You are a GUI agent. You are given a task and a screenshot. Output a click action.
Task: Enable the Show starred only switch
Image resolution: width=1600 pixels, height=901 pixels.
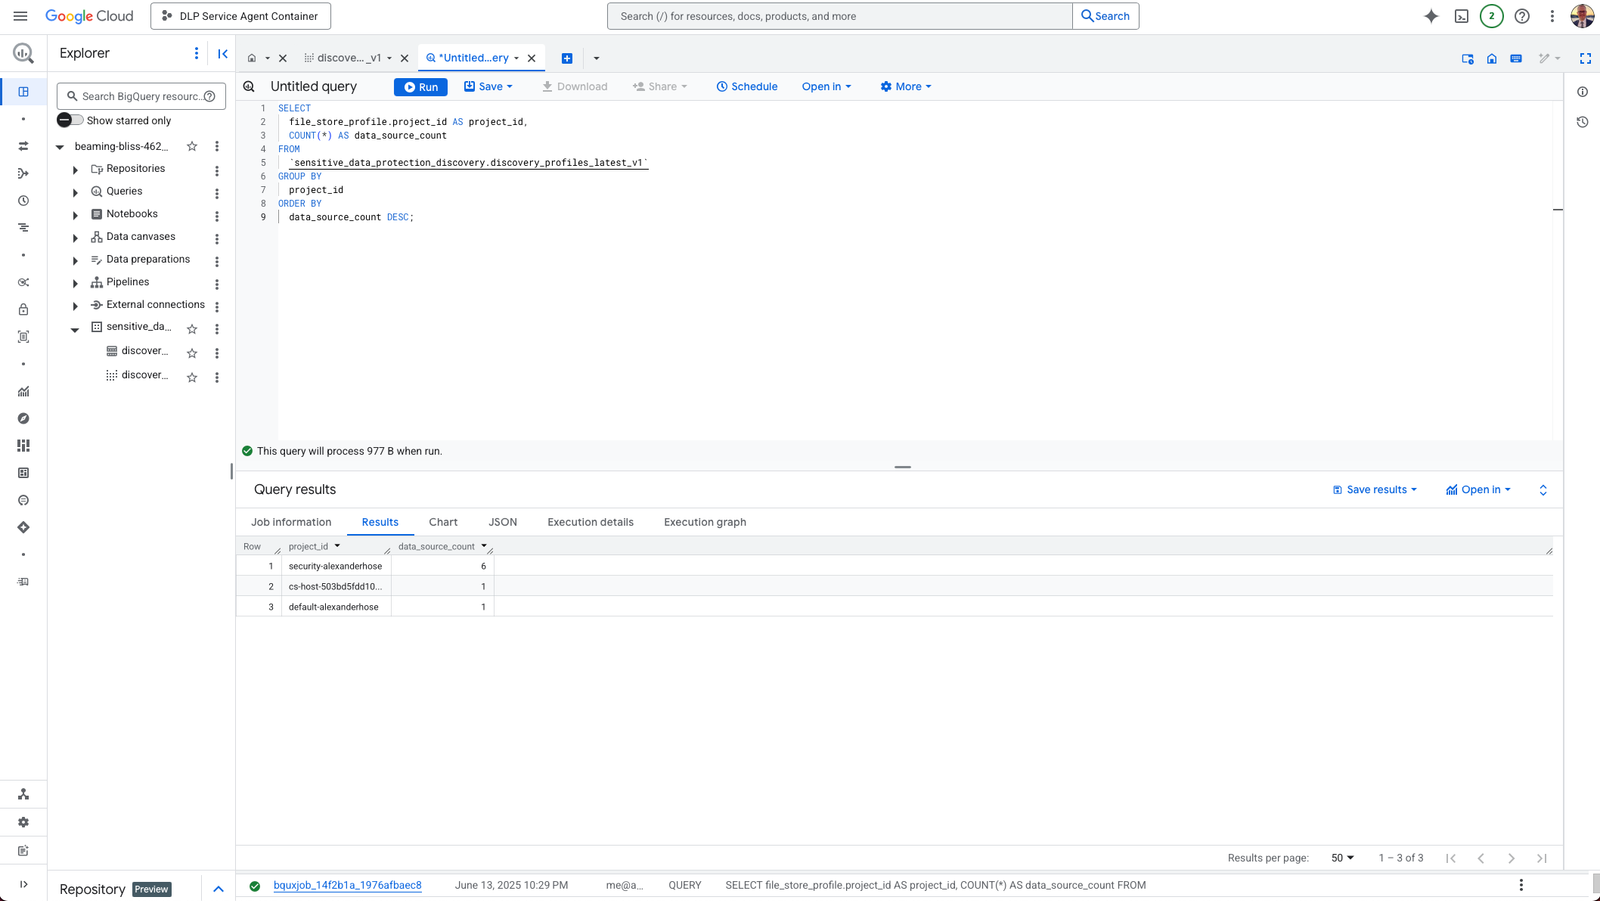click(x=70, y=120)
